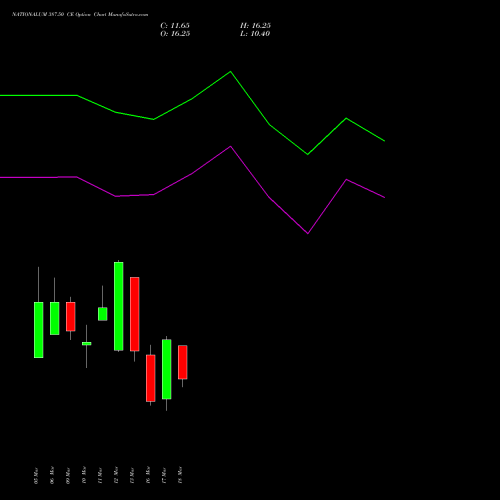Click the 17 Mar date label
500x500 pixels.
point(164,476)
